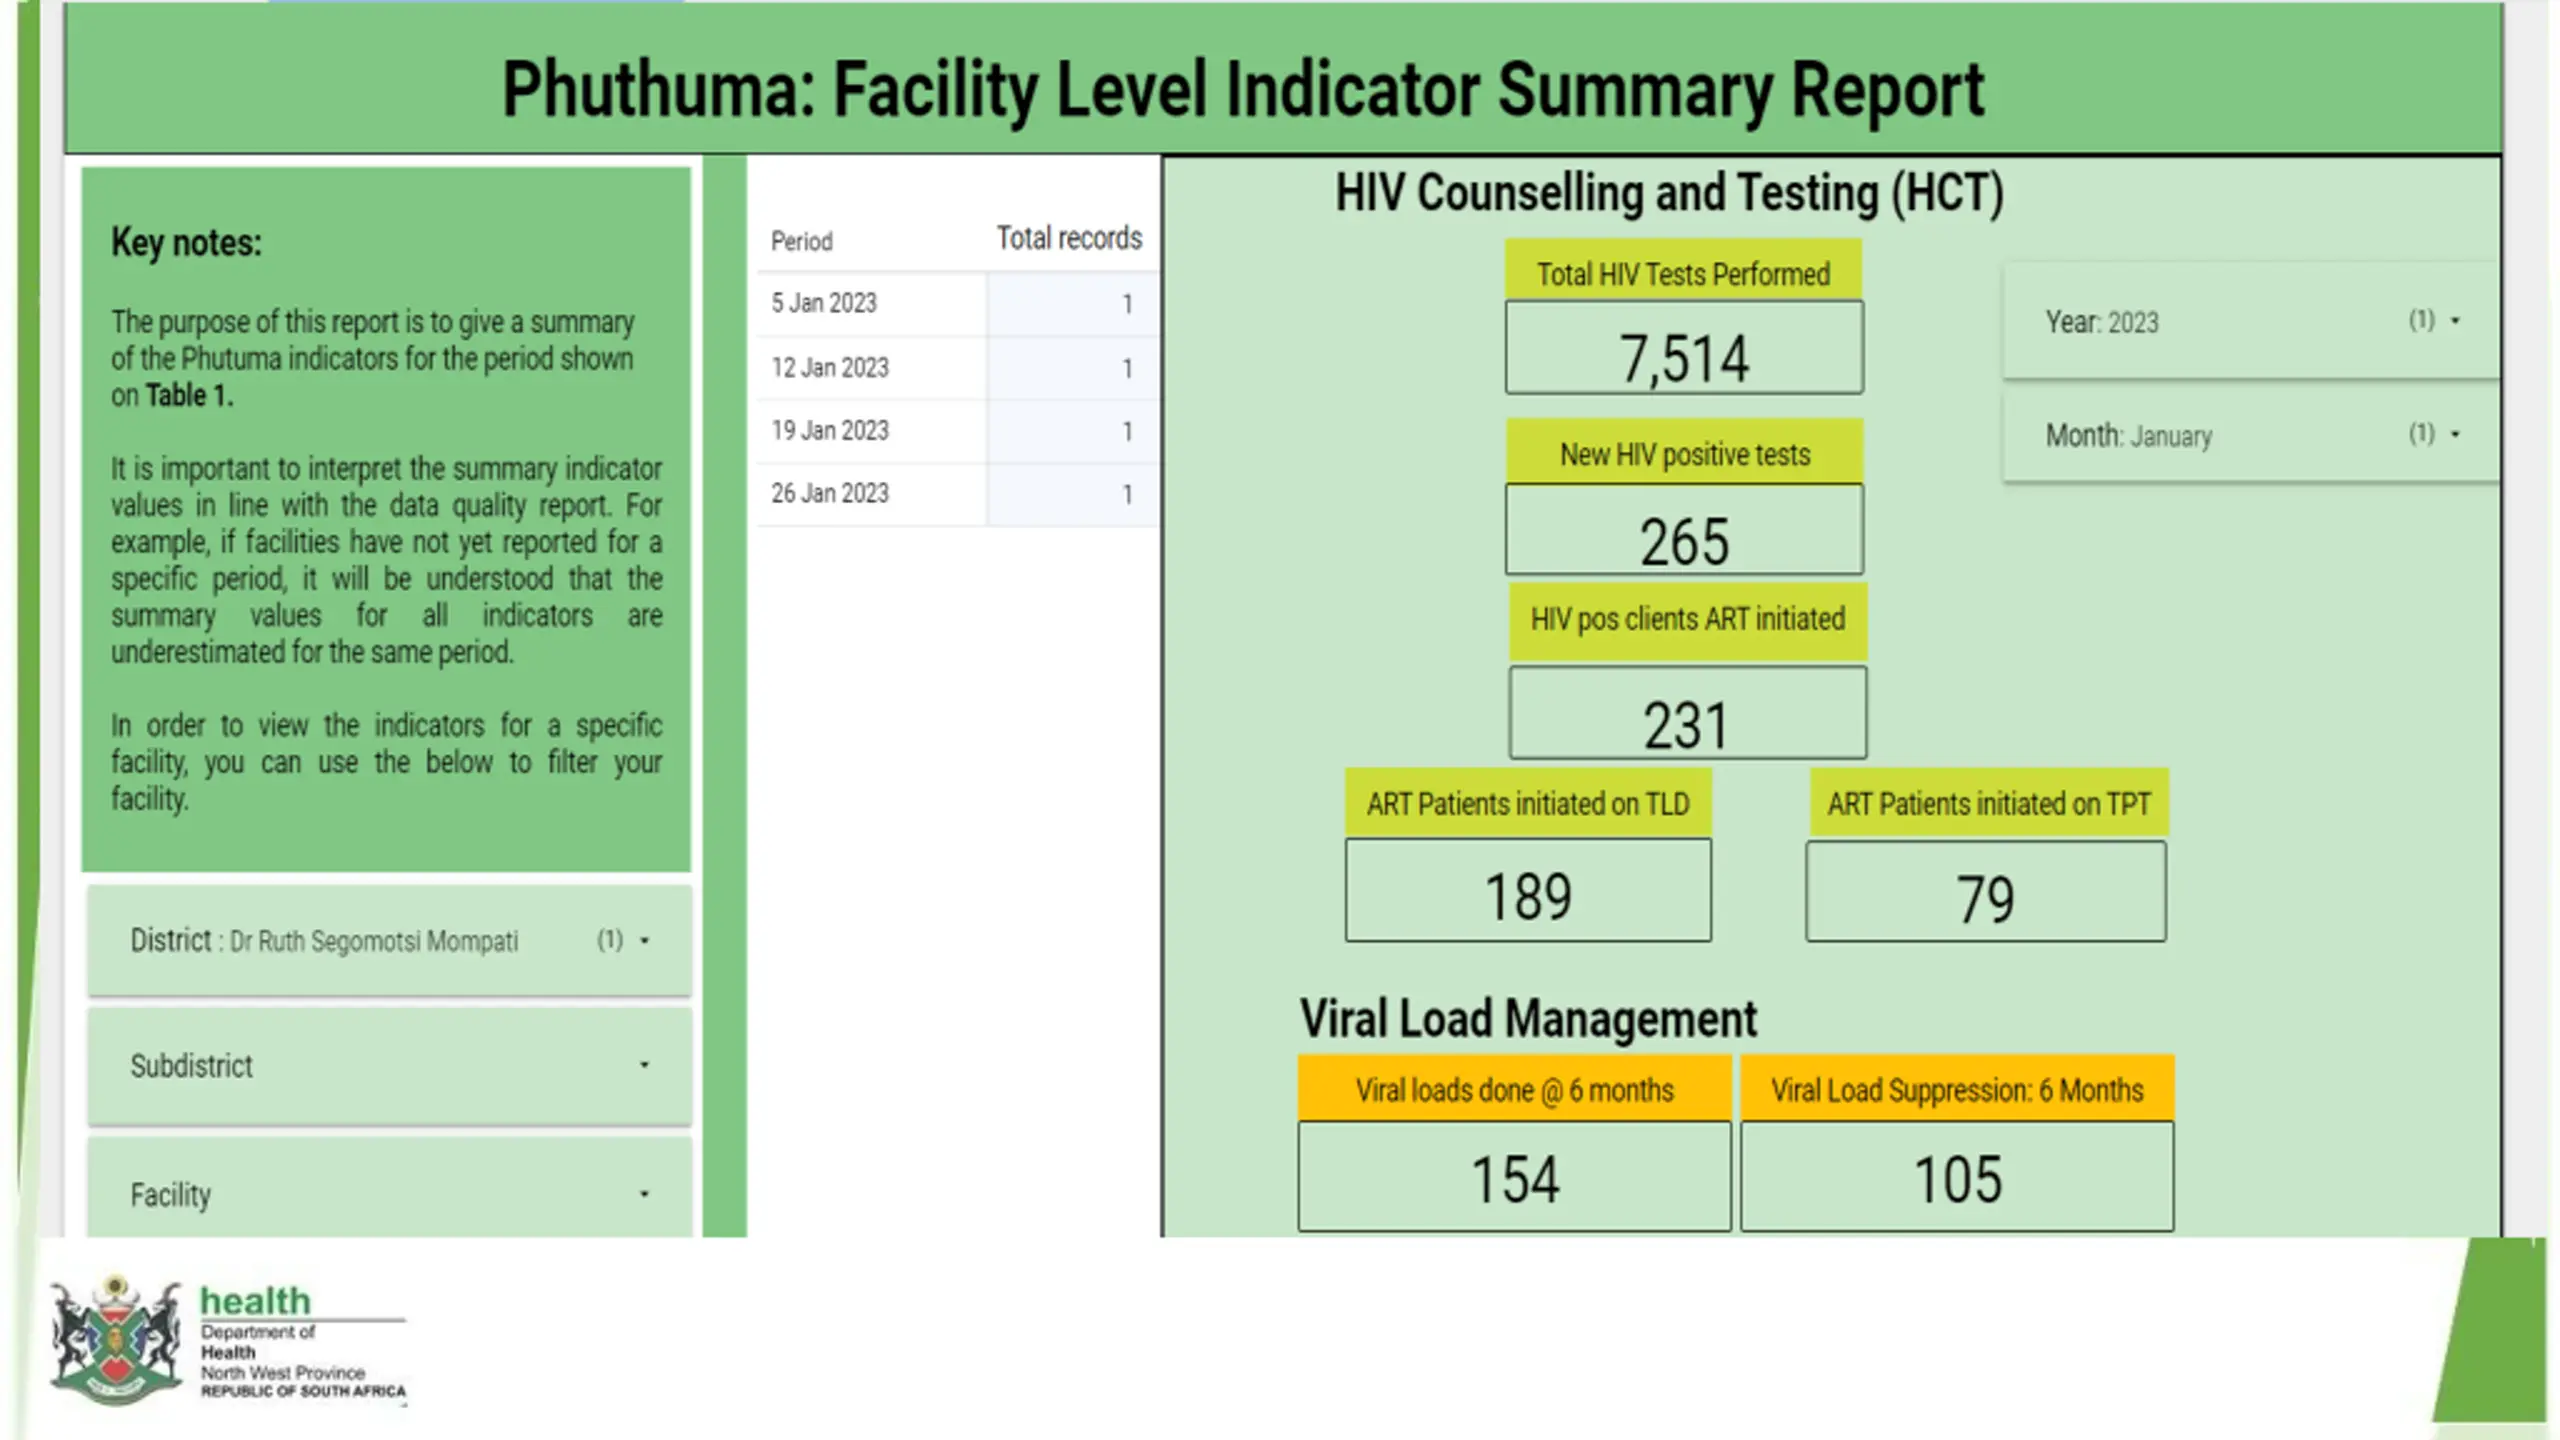
Task: Click the report title Phuthuma Facility Level Indicator
Action: click(x=1243, y=90)
